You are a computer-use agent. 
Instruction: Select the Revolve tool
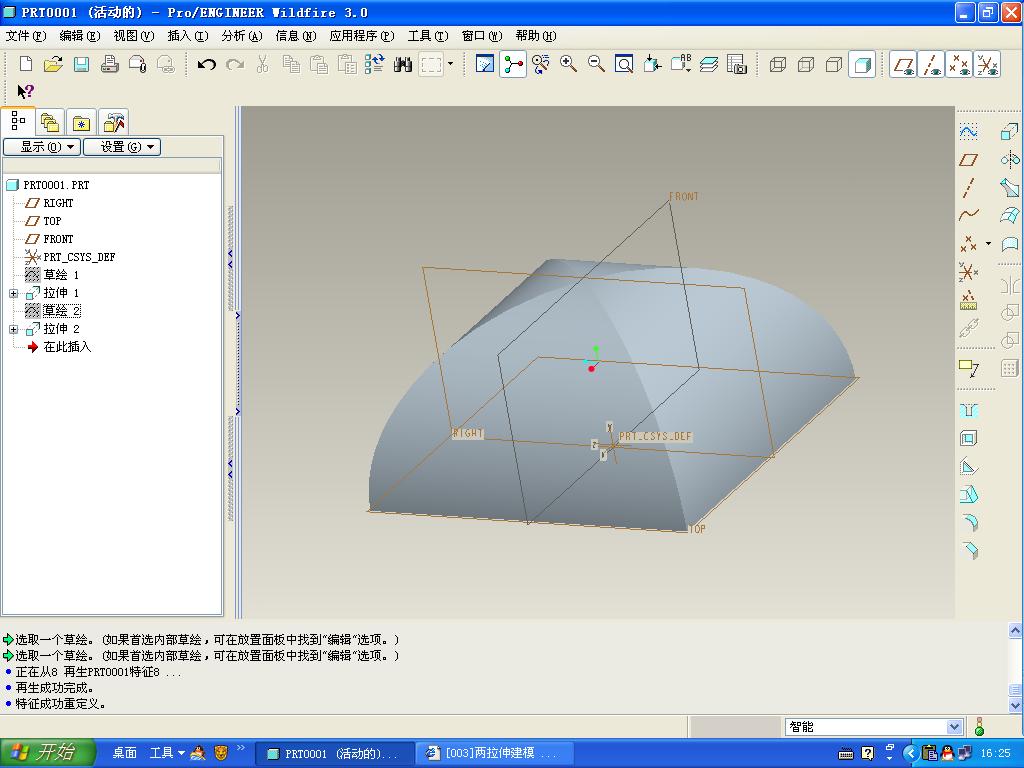coord(1010,159)
